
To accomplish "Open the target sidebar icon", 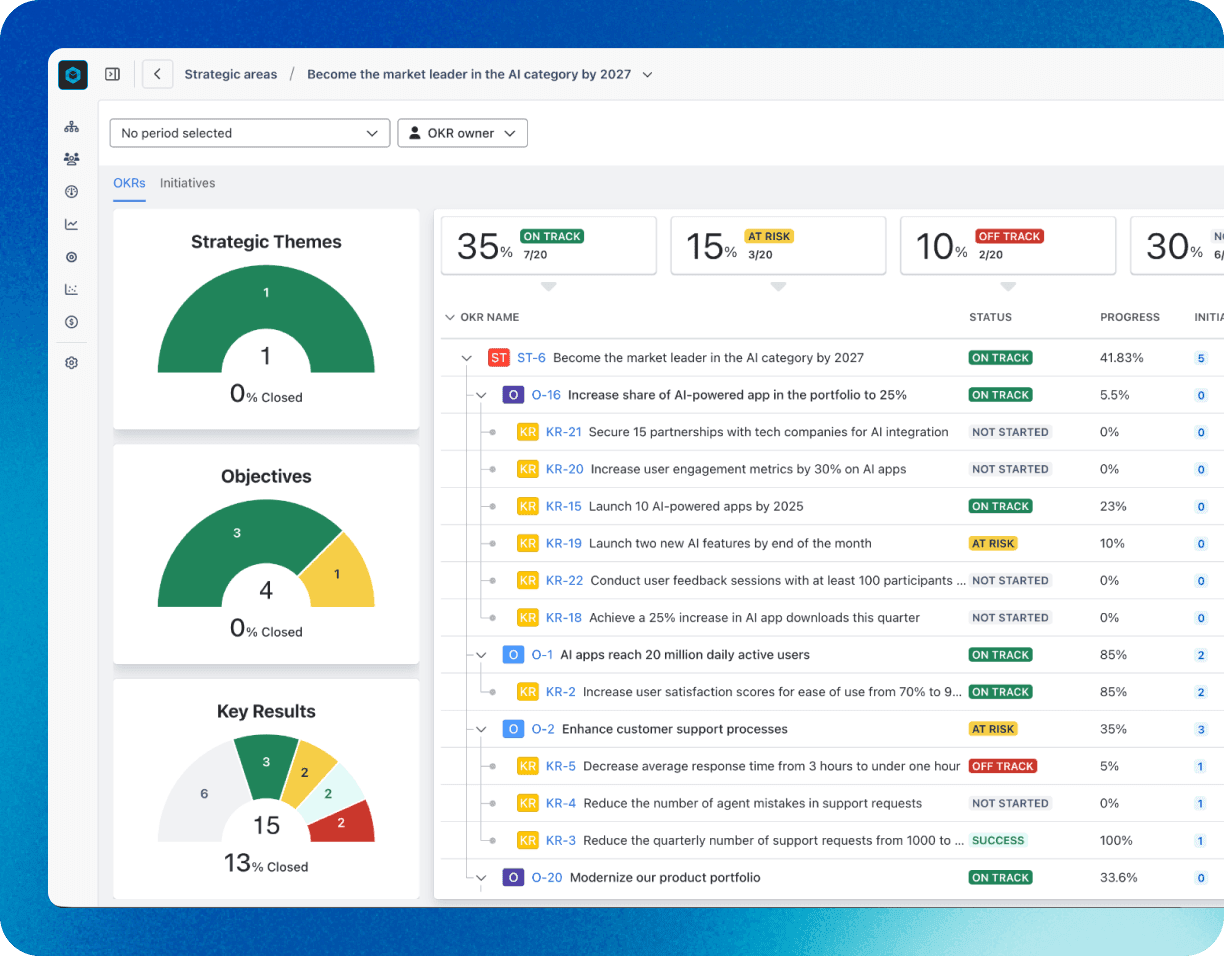I will pyautogui.click(x=71, y=257).
